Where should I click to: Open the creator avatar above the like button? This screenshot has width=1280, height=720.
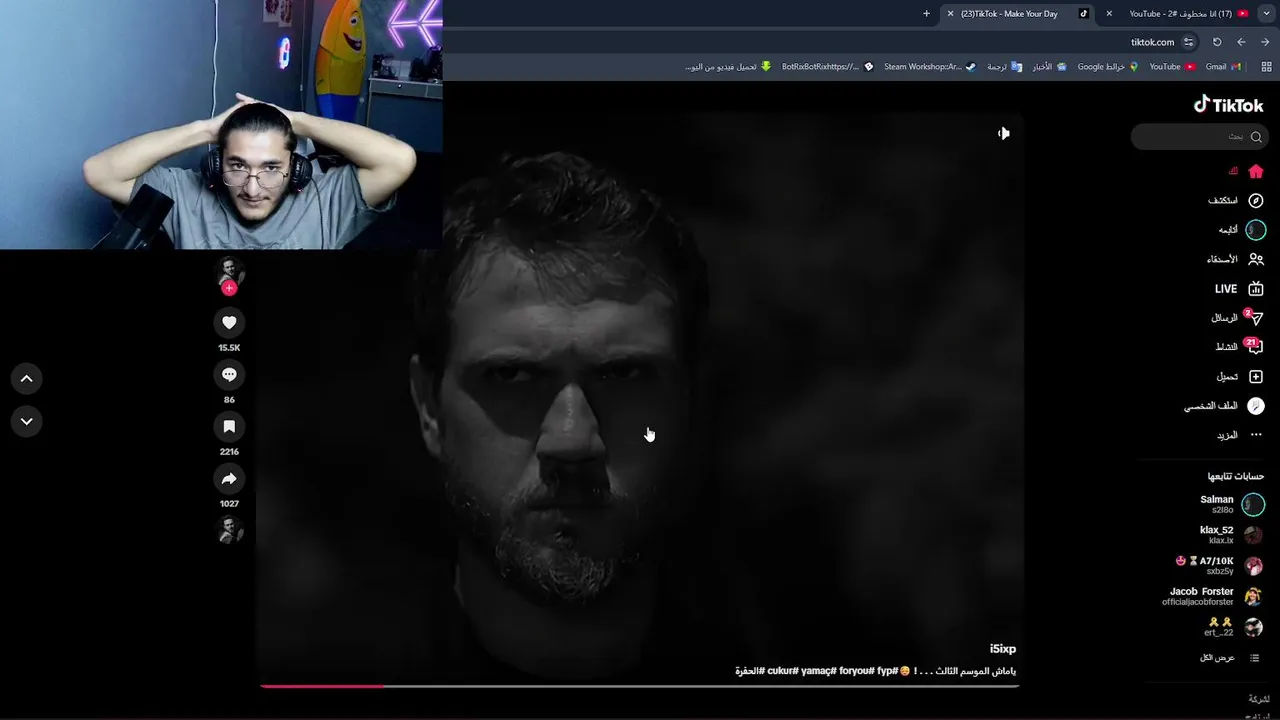pyautogui.click(x=230, y=269)
